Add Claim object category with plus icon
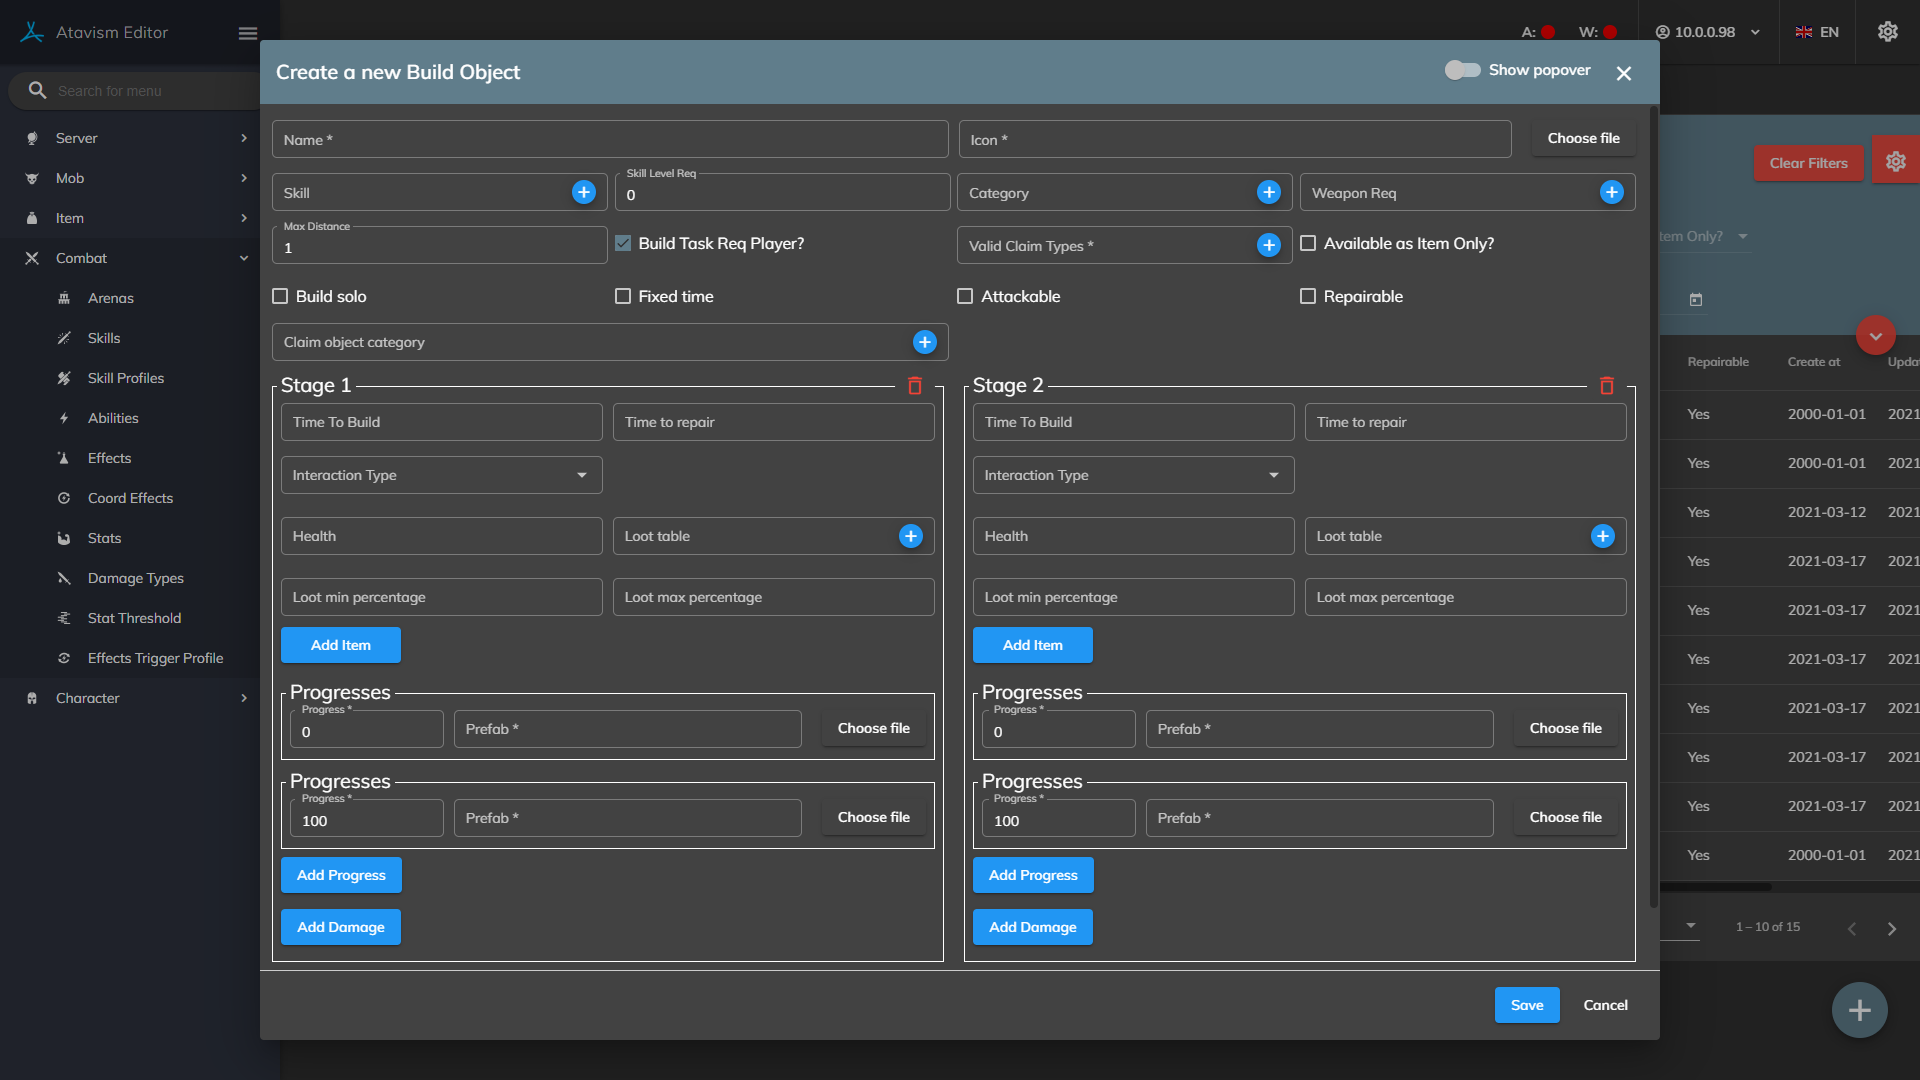This screenshot has height=1080, width=1920. pos(925,342)
